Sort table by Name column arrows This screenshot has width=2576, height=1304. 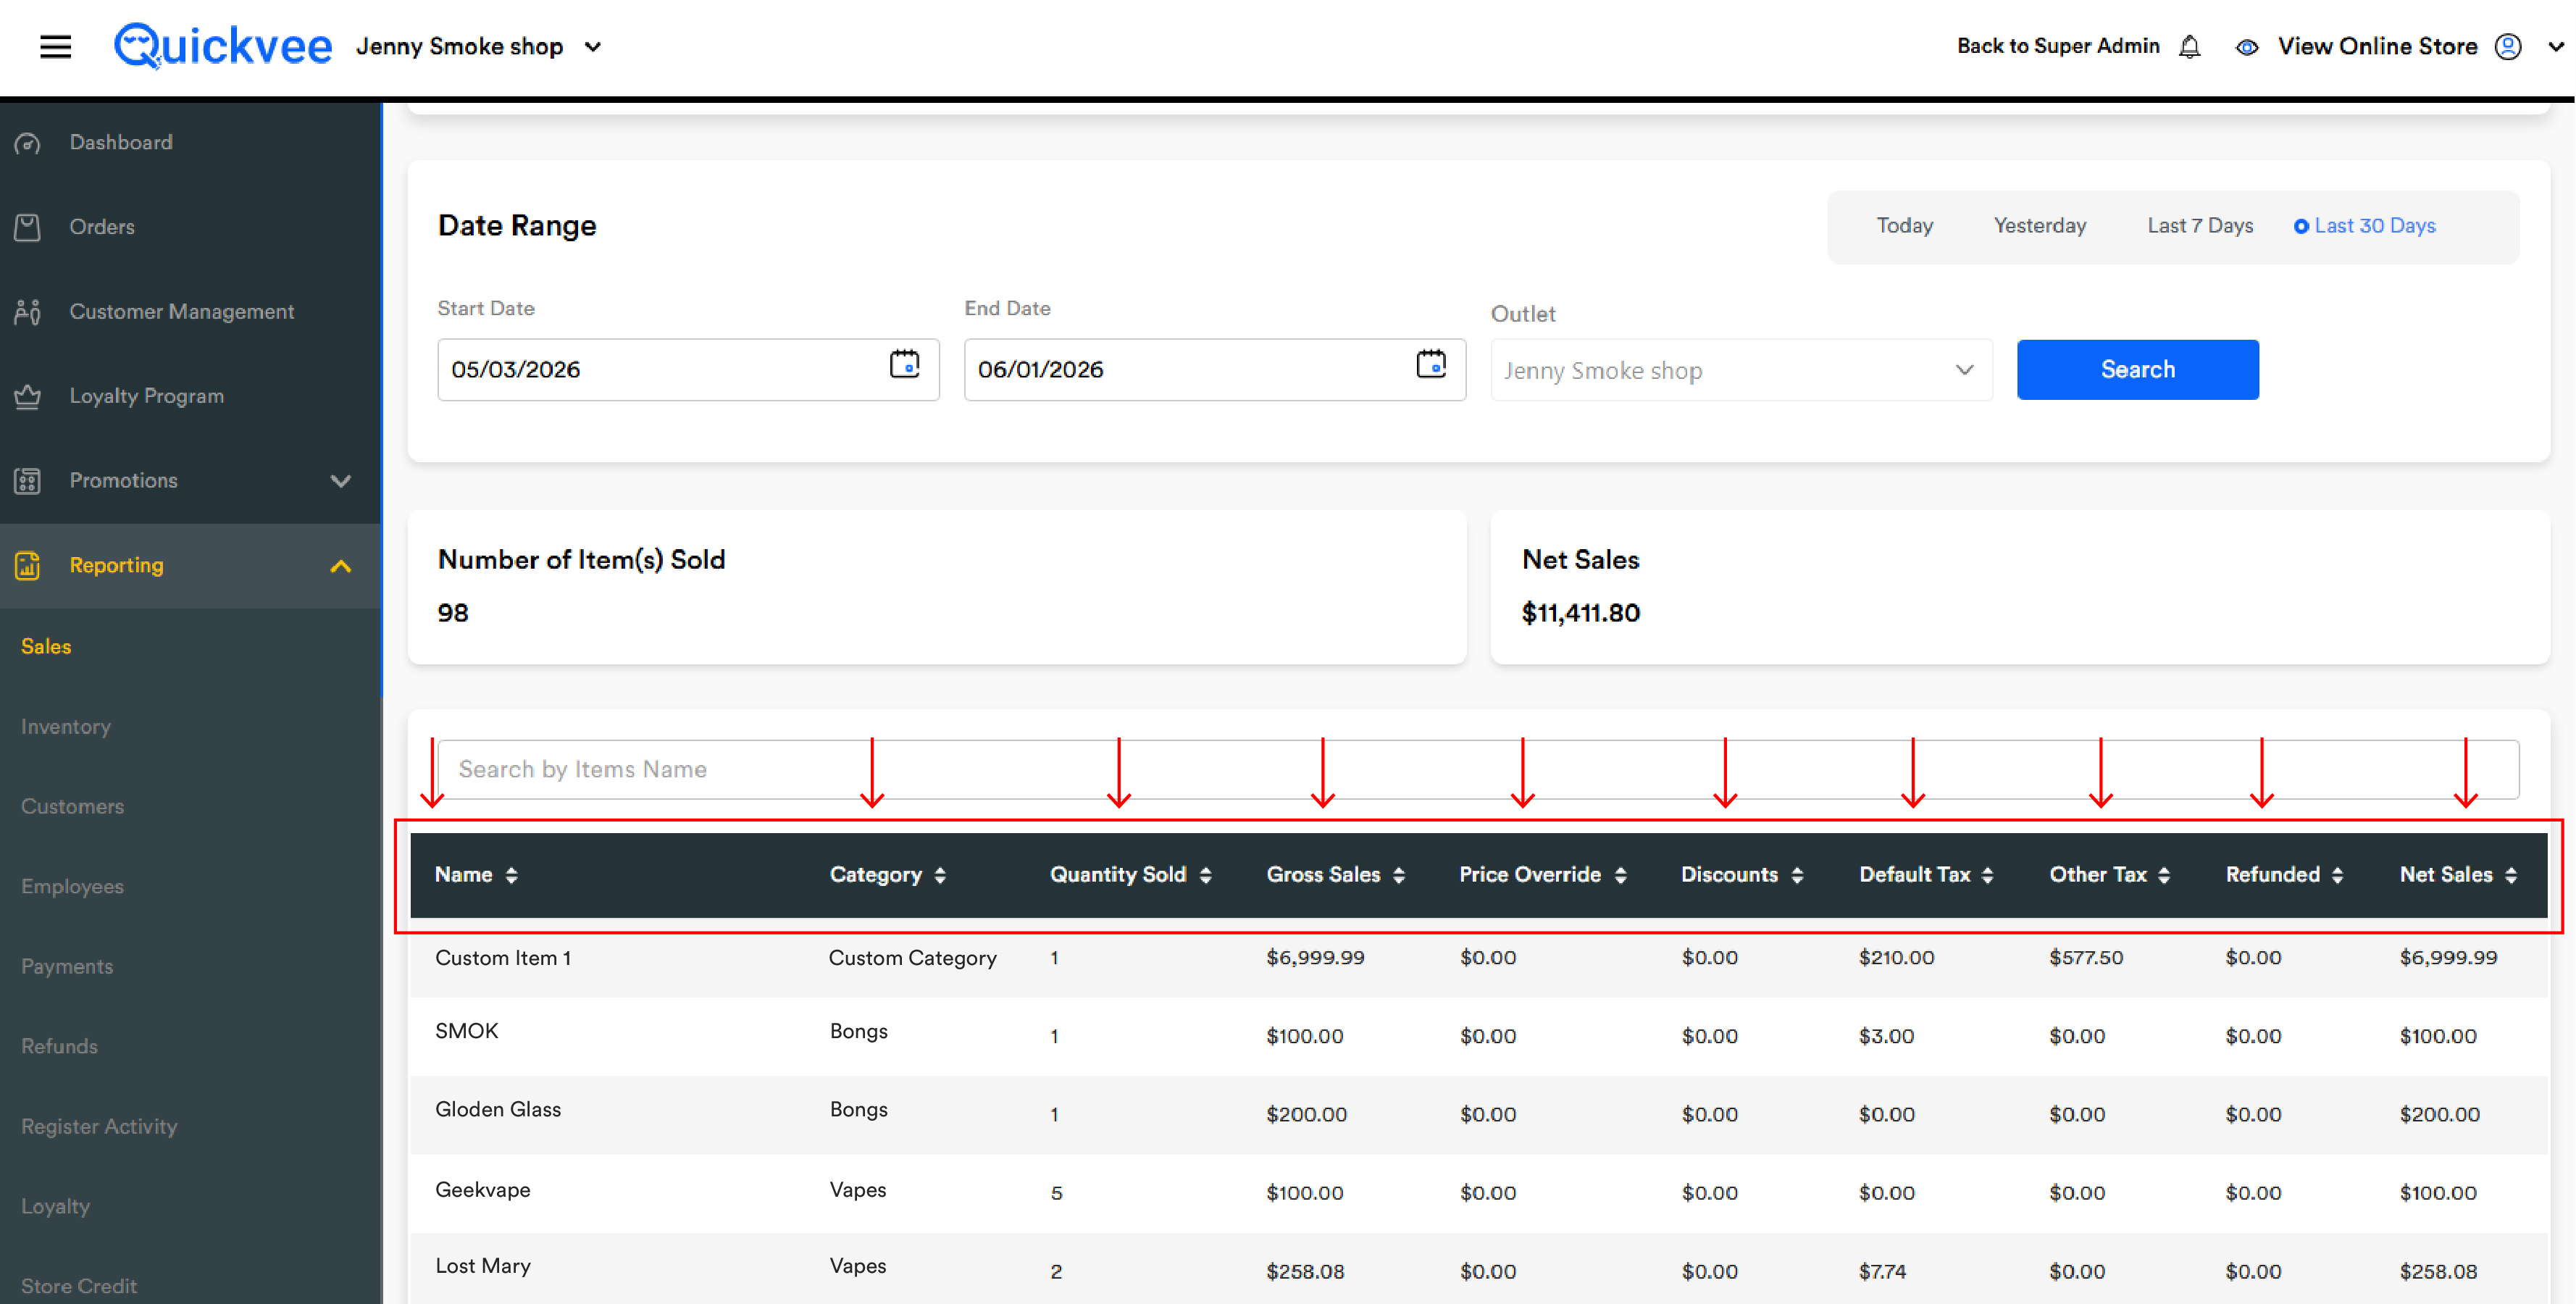tap(512, 875)
